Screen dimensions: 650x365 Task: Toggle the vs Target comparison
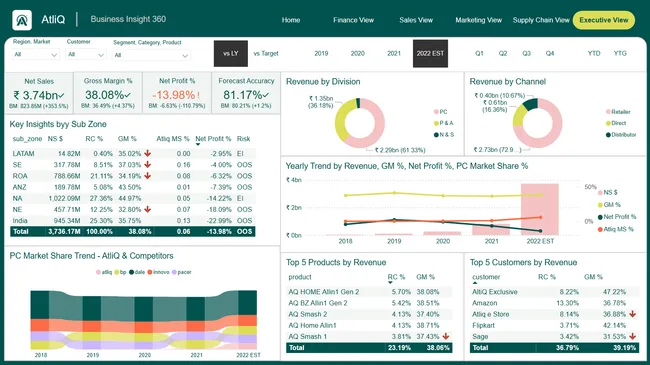click(266, 54)
